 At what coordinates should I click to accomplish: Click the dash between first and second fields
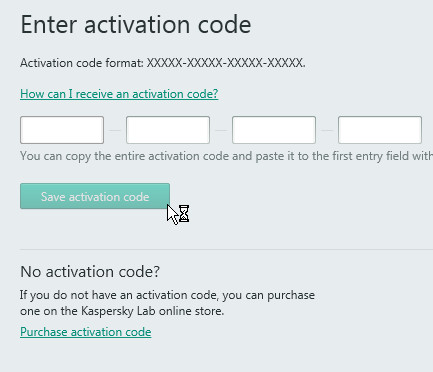click(115, 130)
